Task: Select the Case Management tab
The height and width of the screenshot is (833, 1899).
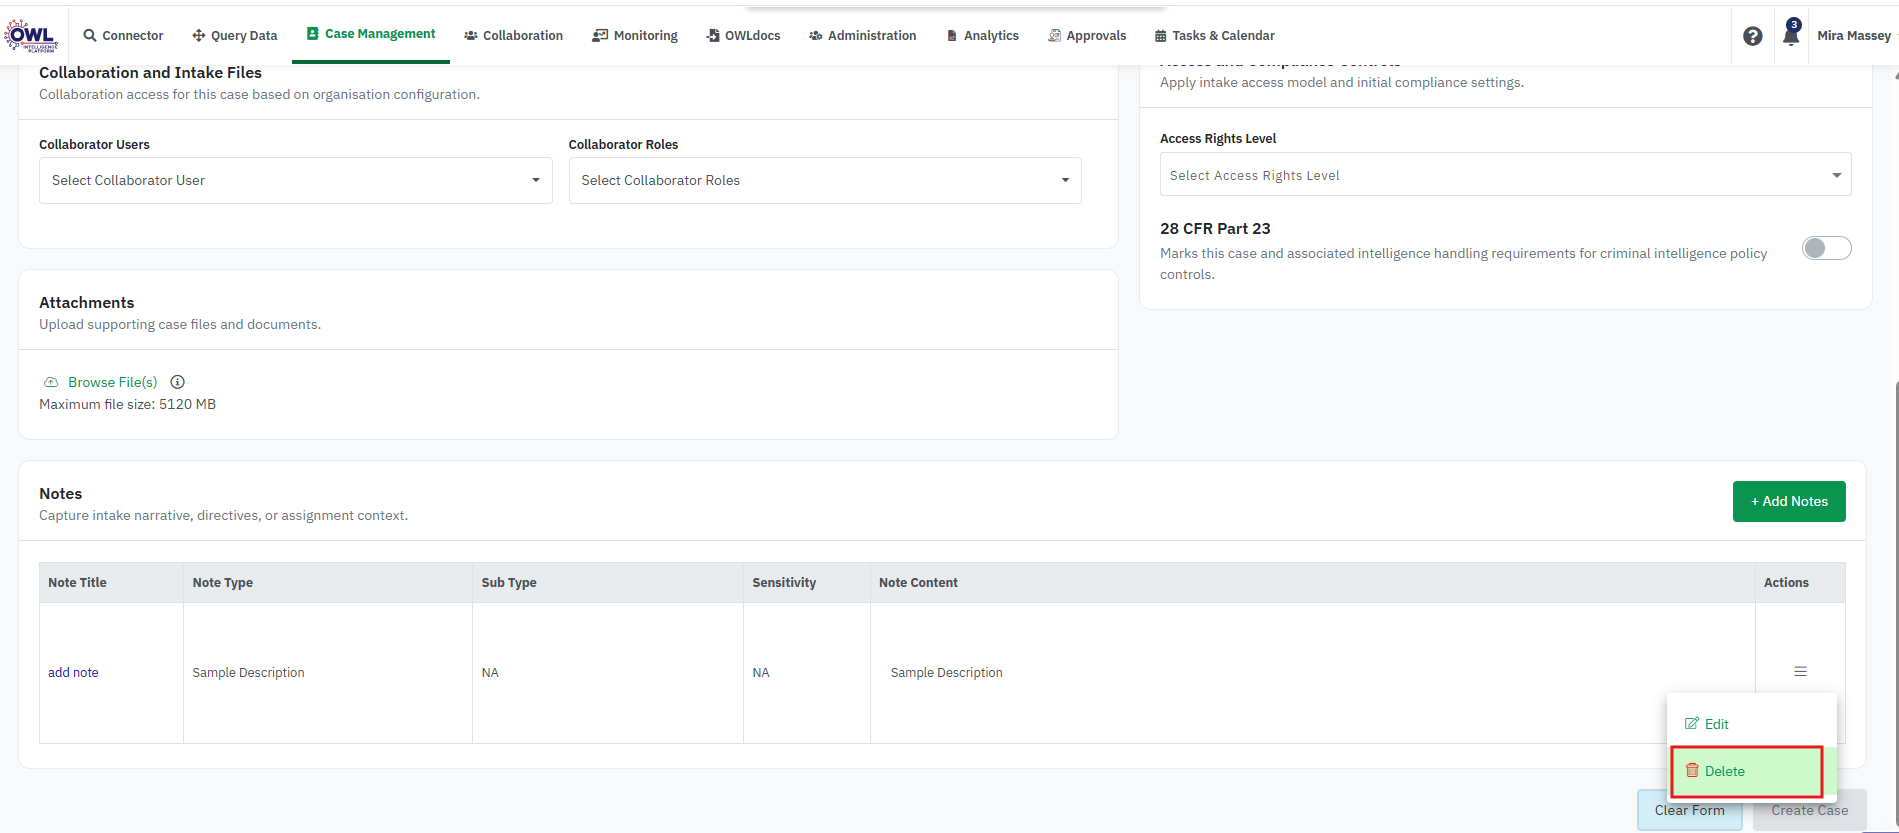Action: [371, 34]
